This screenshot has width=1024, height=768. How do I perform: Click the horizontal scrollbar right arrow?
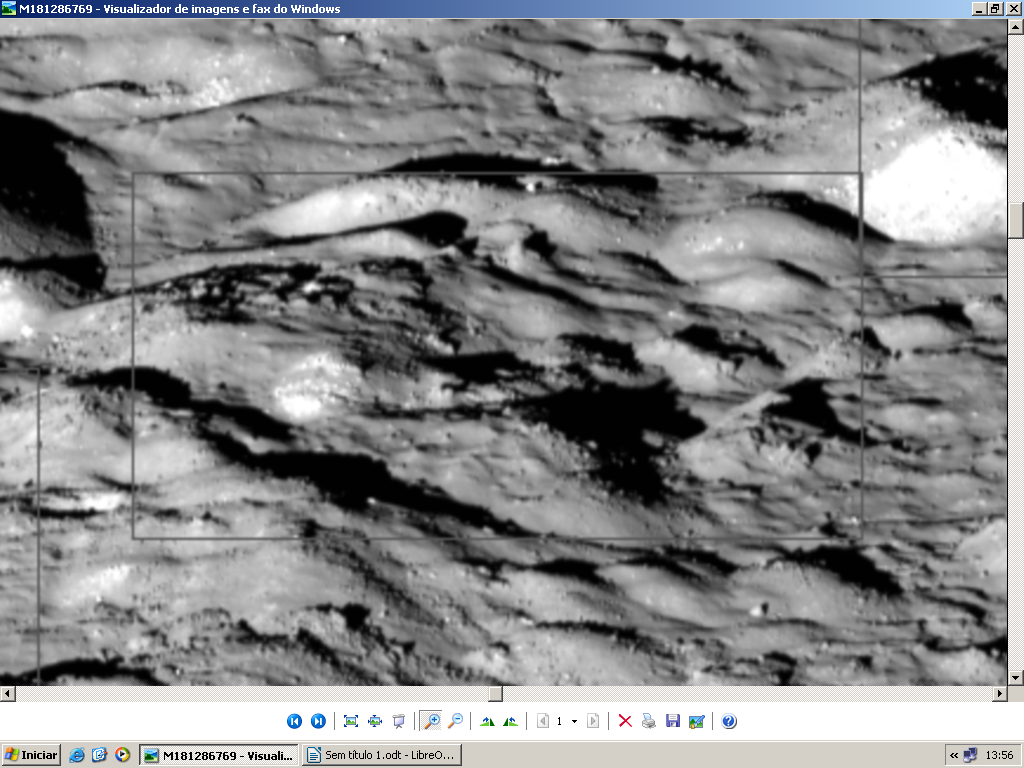tap(999, 693)
